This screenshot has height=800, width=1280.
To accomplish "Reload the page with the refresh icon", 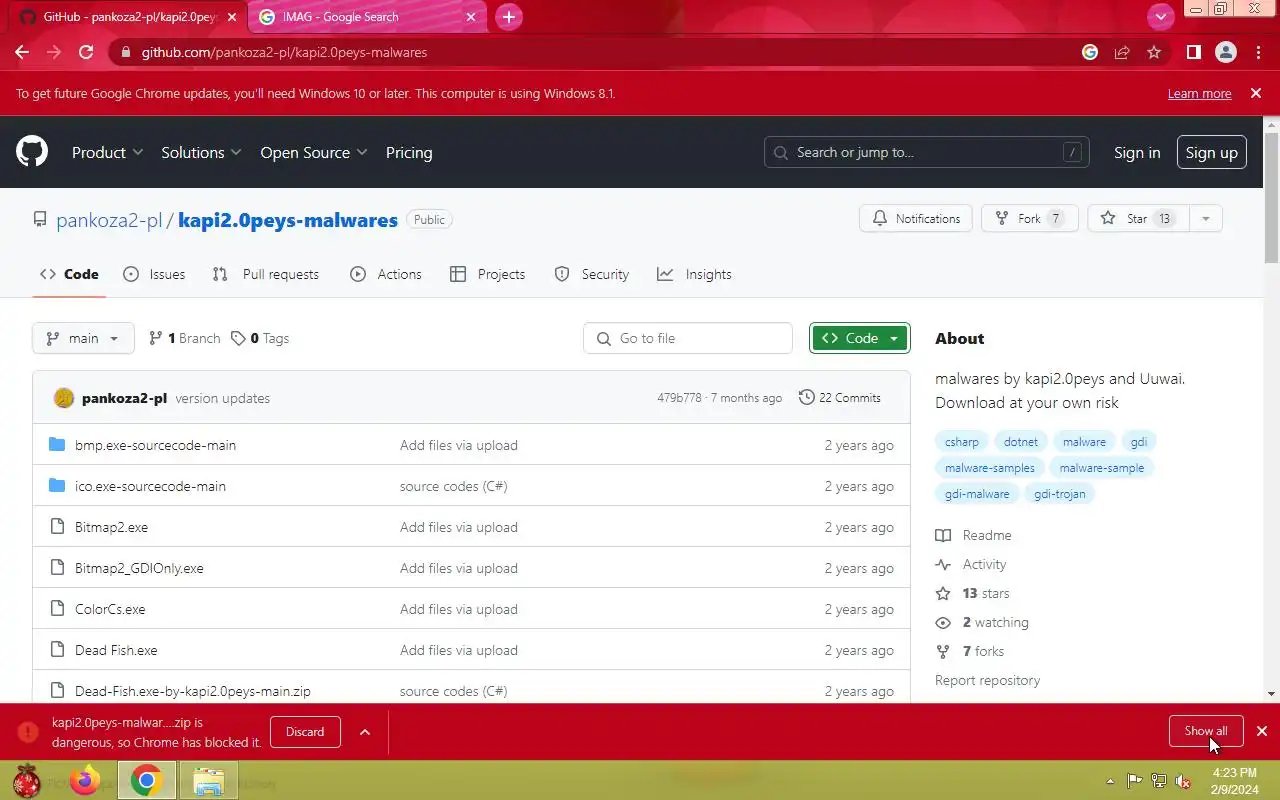I will tap(86, 52).
